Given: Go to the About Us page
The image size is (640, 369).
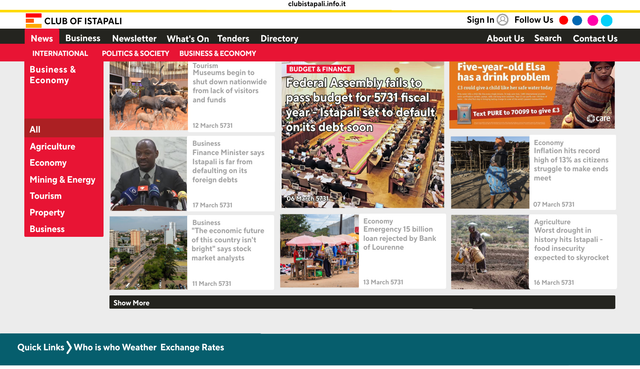Looking at the screenshot, I should [x=505, y=38].
